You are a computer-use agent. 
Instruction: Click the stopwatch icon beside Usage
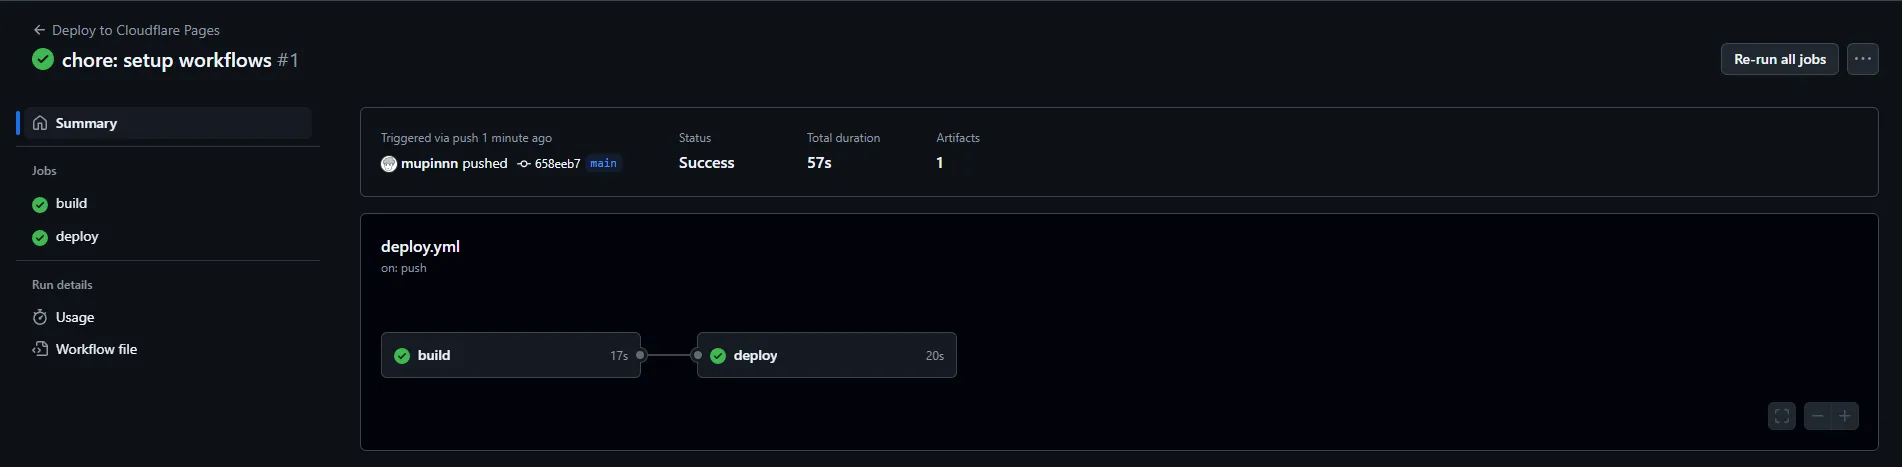point(40,317)
